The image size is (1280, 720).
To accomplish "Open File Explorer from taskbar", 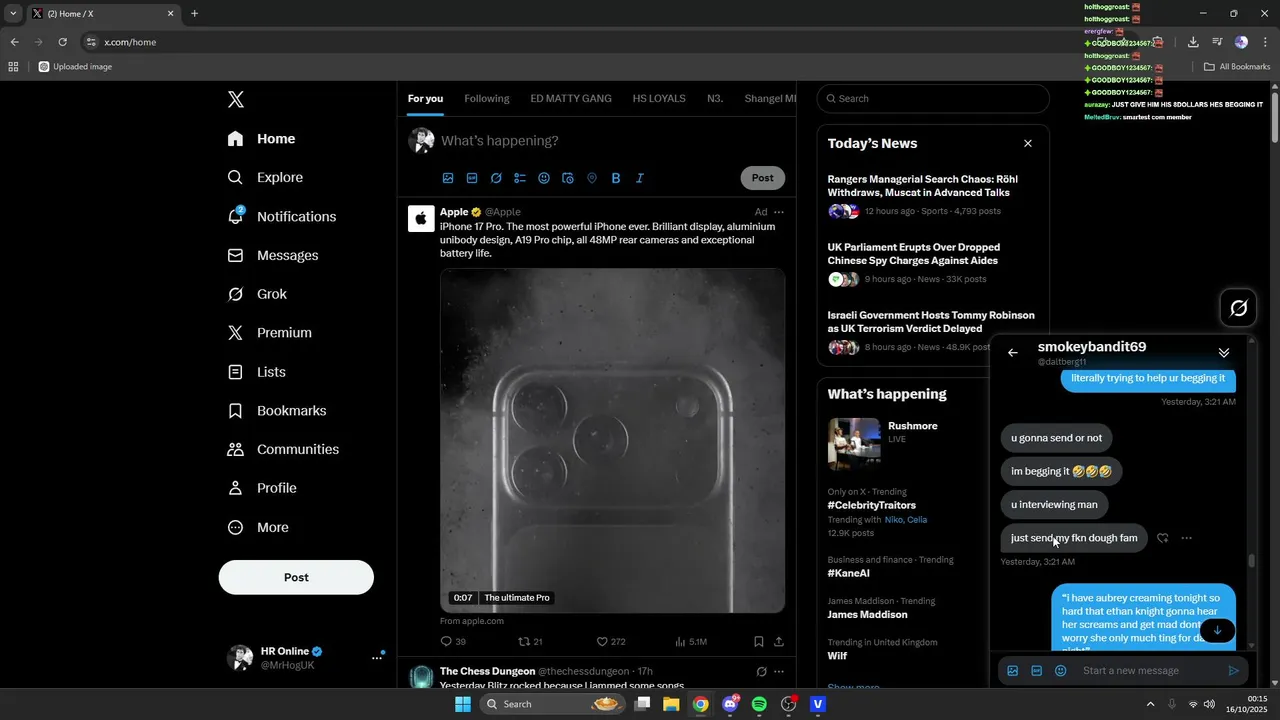I will click(671, 704).
